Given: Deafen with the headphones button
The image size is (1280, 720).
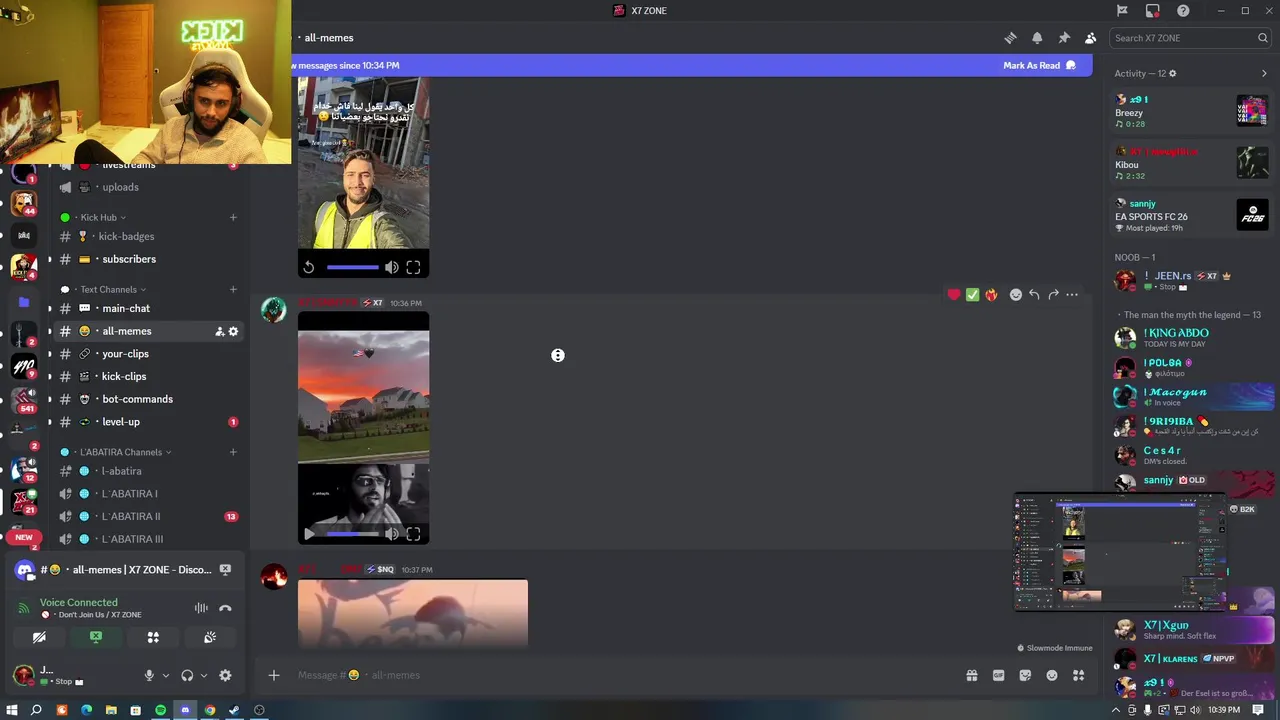Looking at the screenshot, I should coord(187,676).
